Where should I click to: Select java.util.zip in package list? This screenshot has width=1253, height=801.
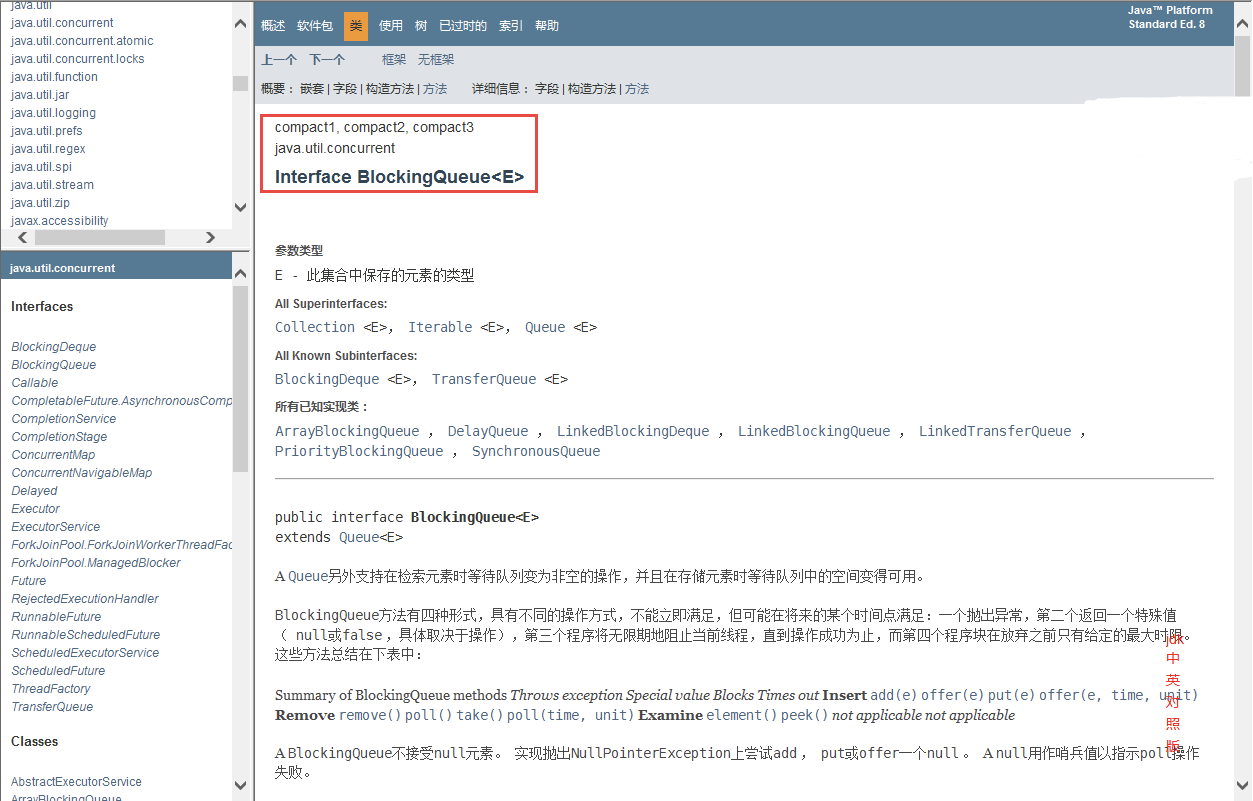coord(40,203)
